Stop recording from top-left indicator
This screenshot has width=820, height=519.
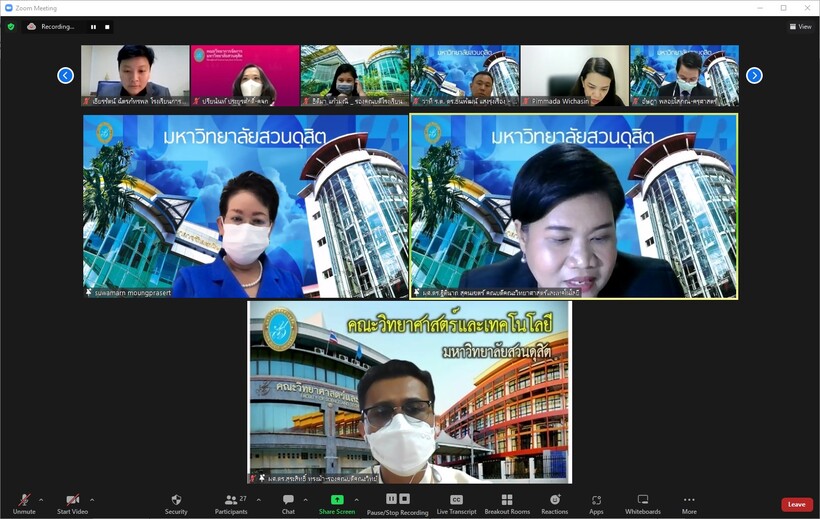point(107,27)
